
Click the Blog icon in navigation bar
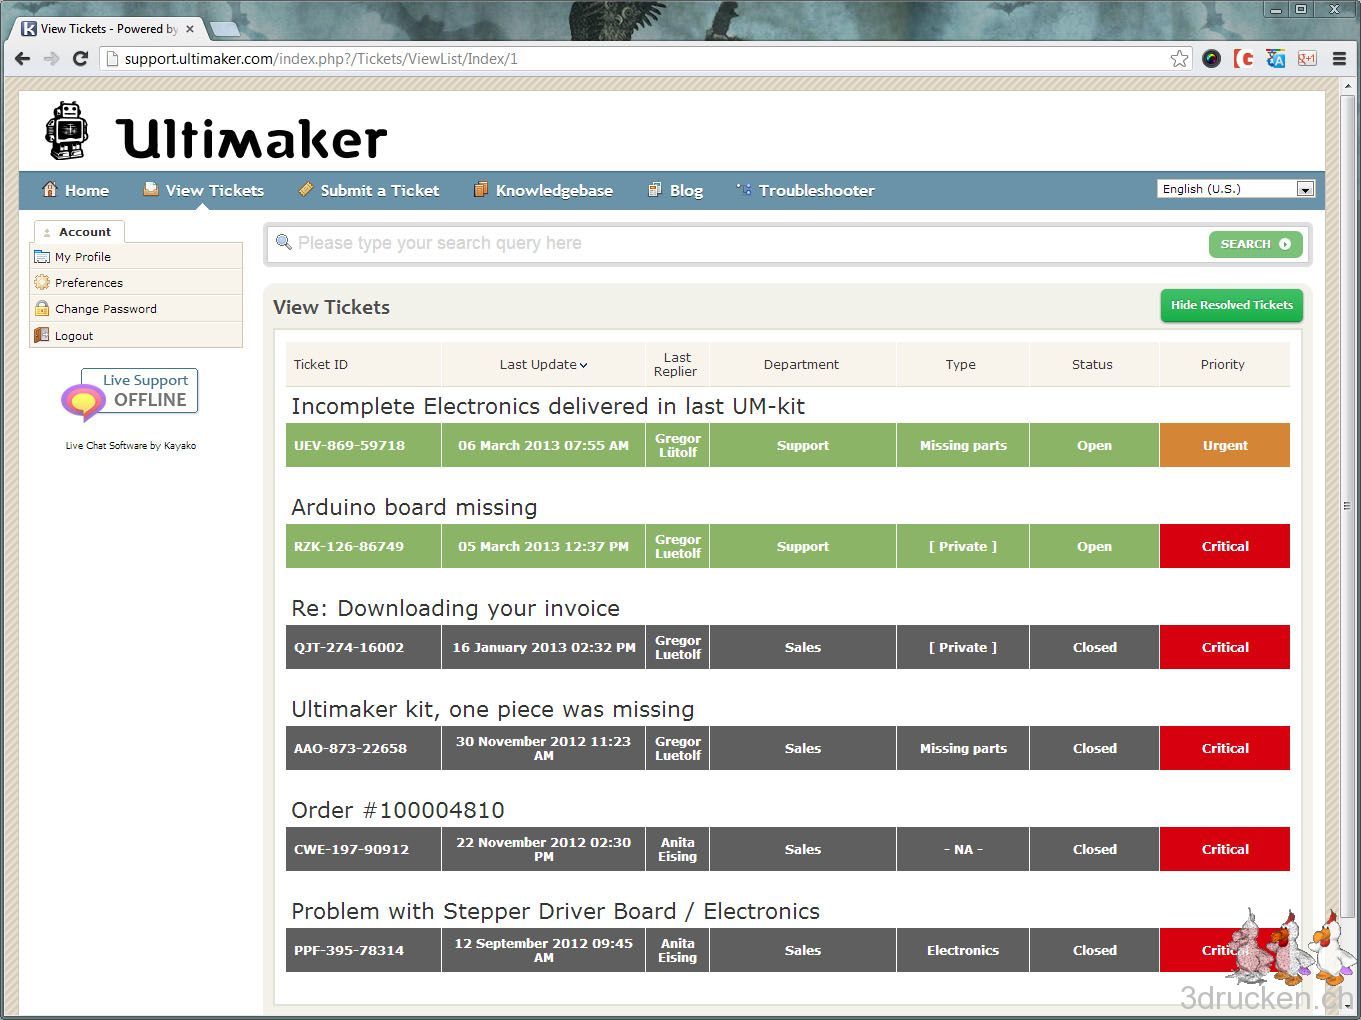pos(655,189)
